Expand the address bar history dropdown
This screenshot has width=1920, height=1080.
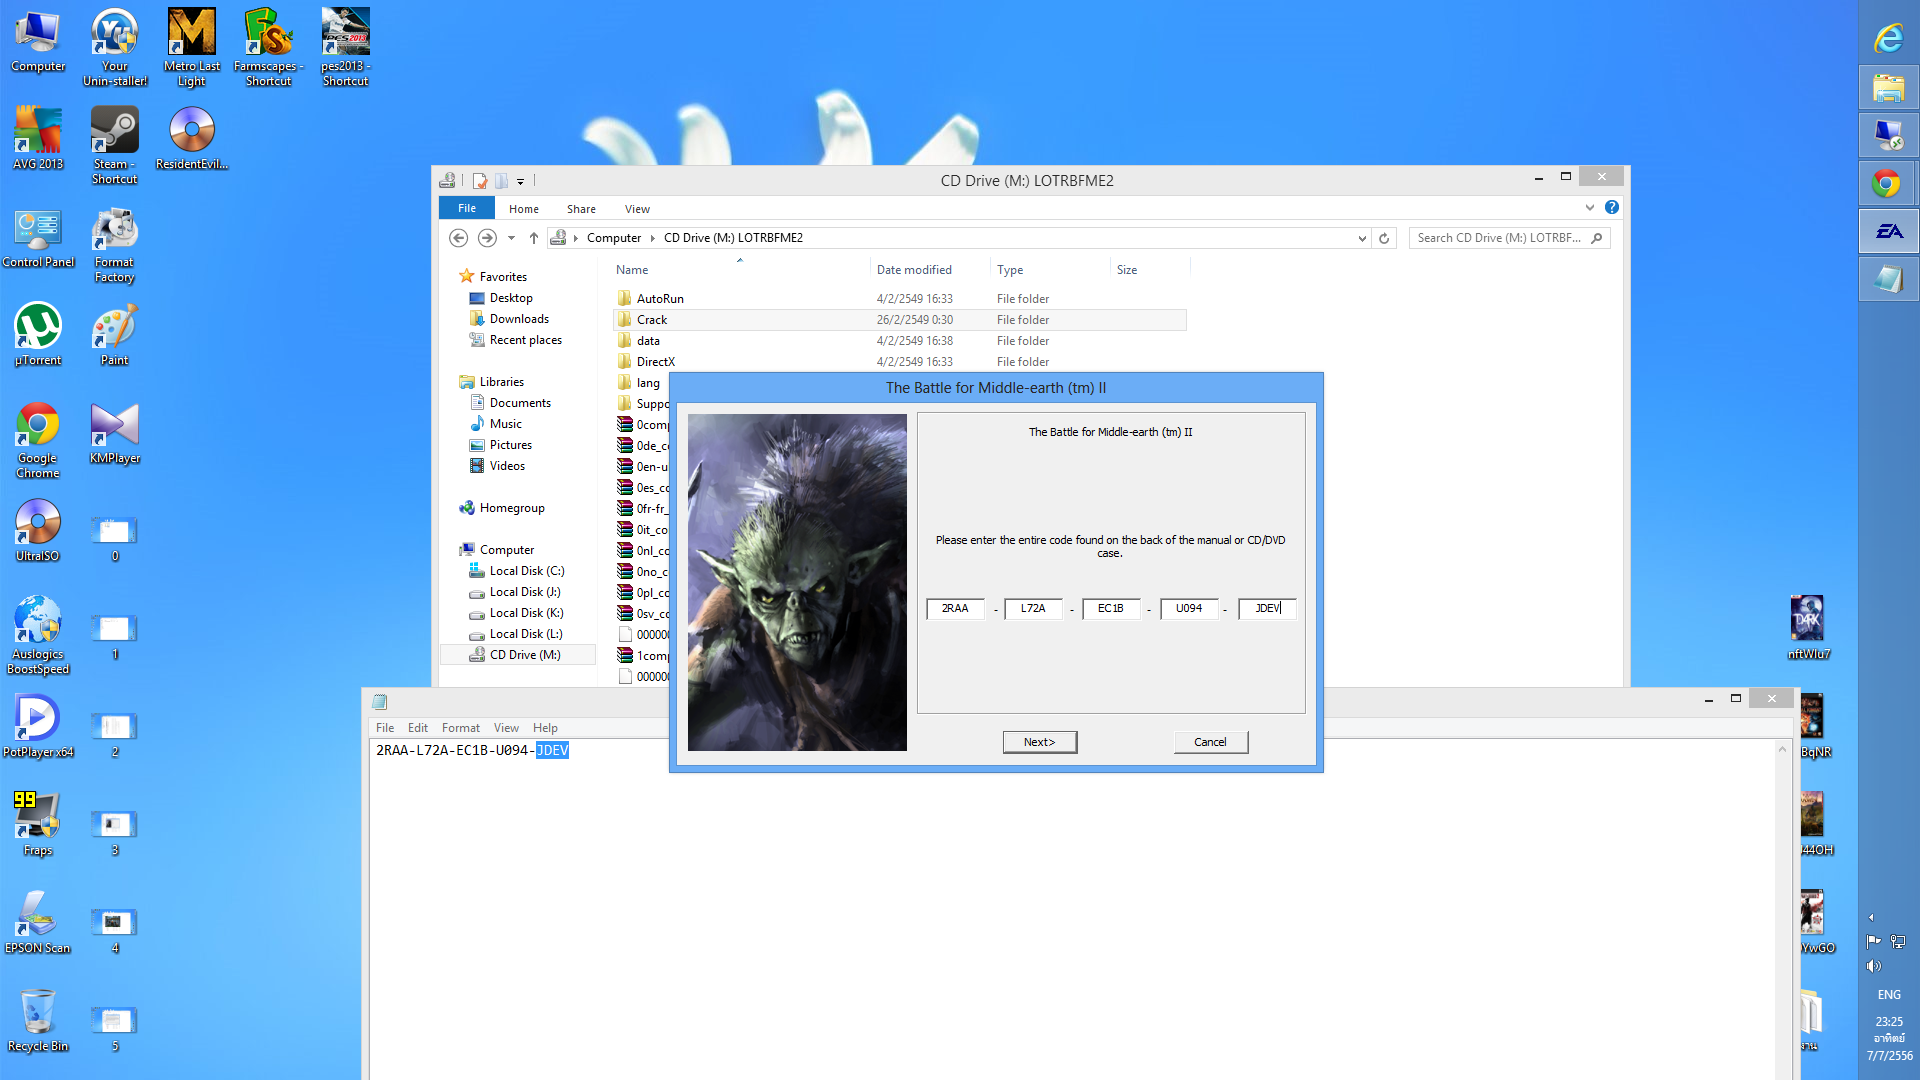[x=1362, y=238]
